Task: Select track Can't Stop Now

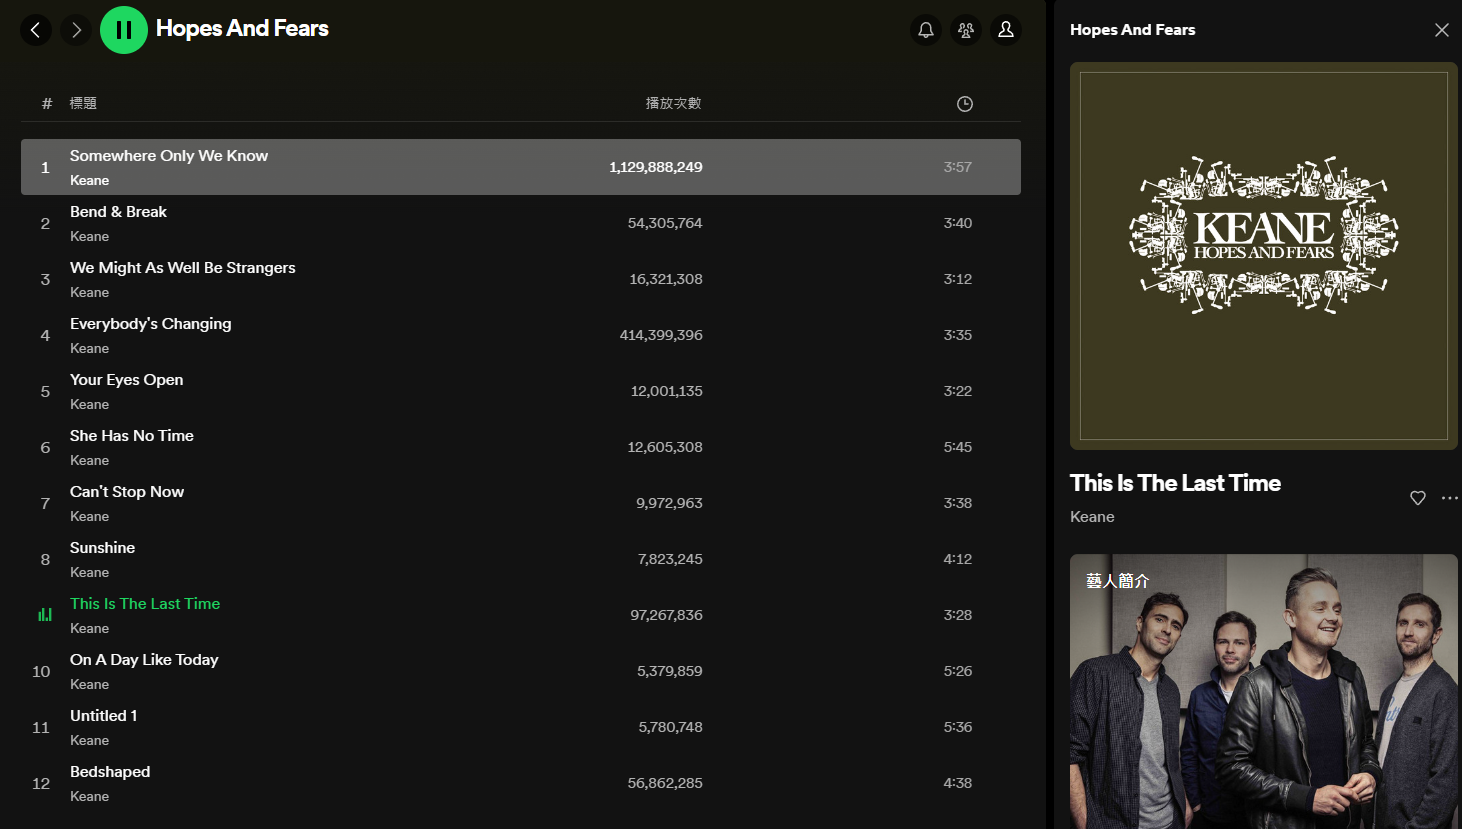Action: 127,492
